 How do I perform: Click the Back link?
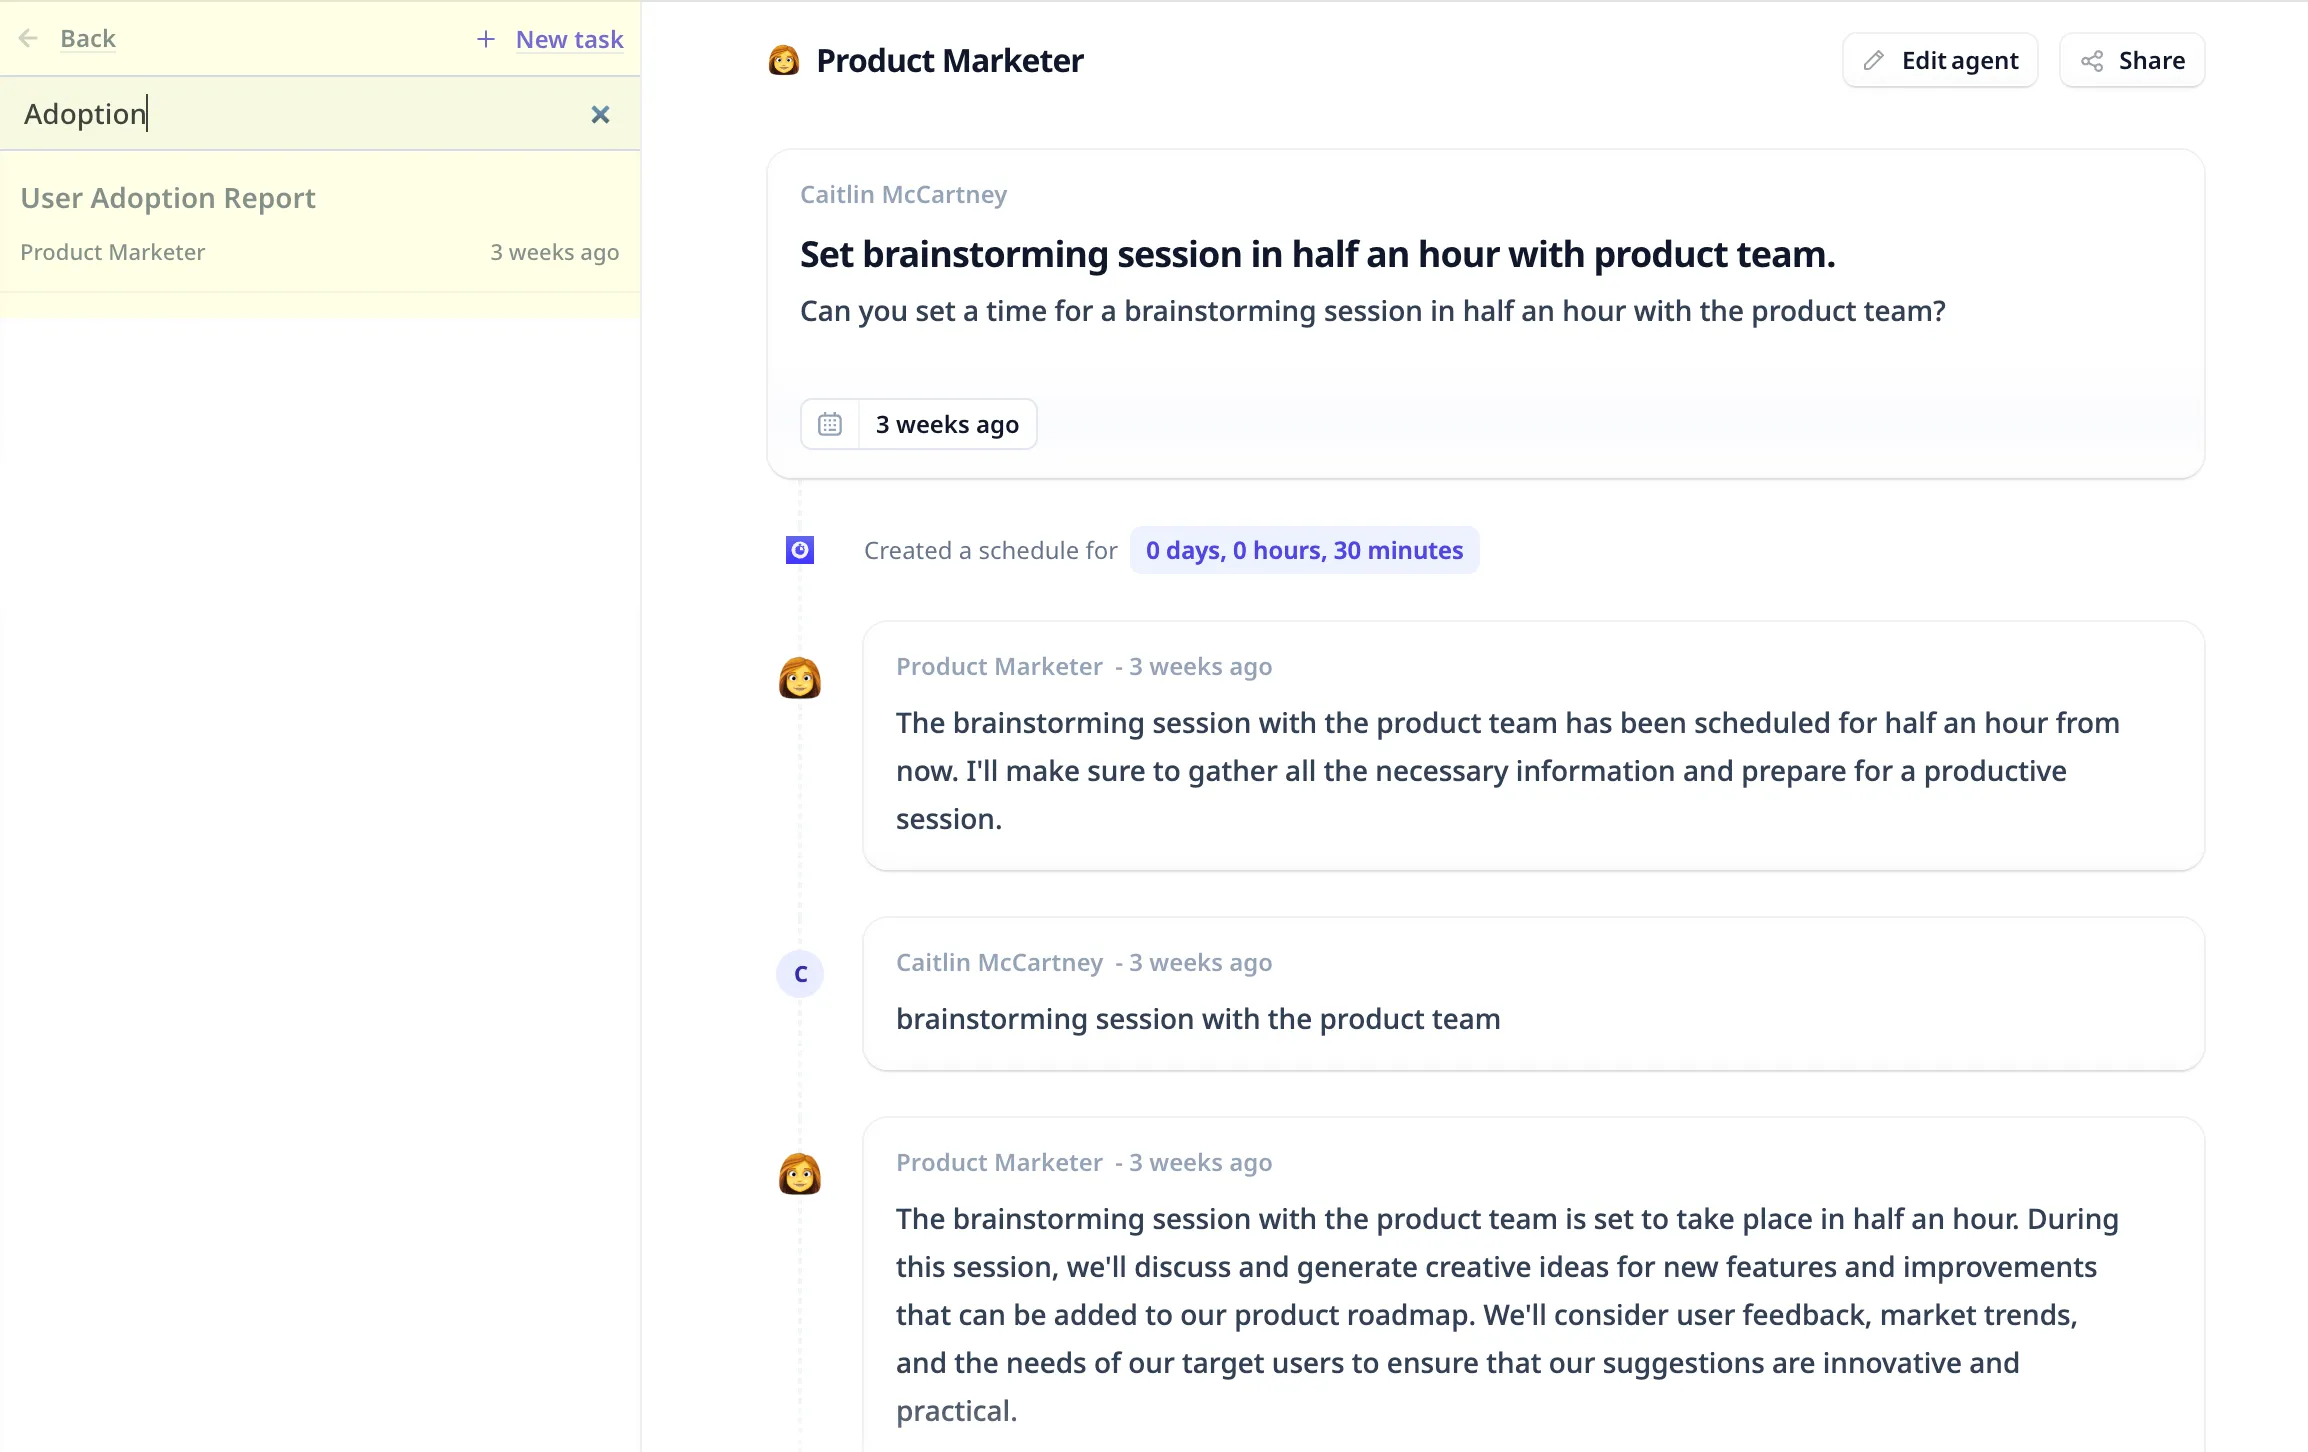click(x=88, y=39)
